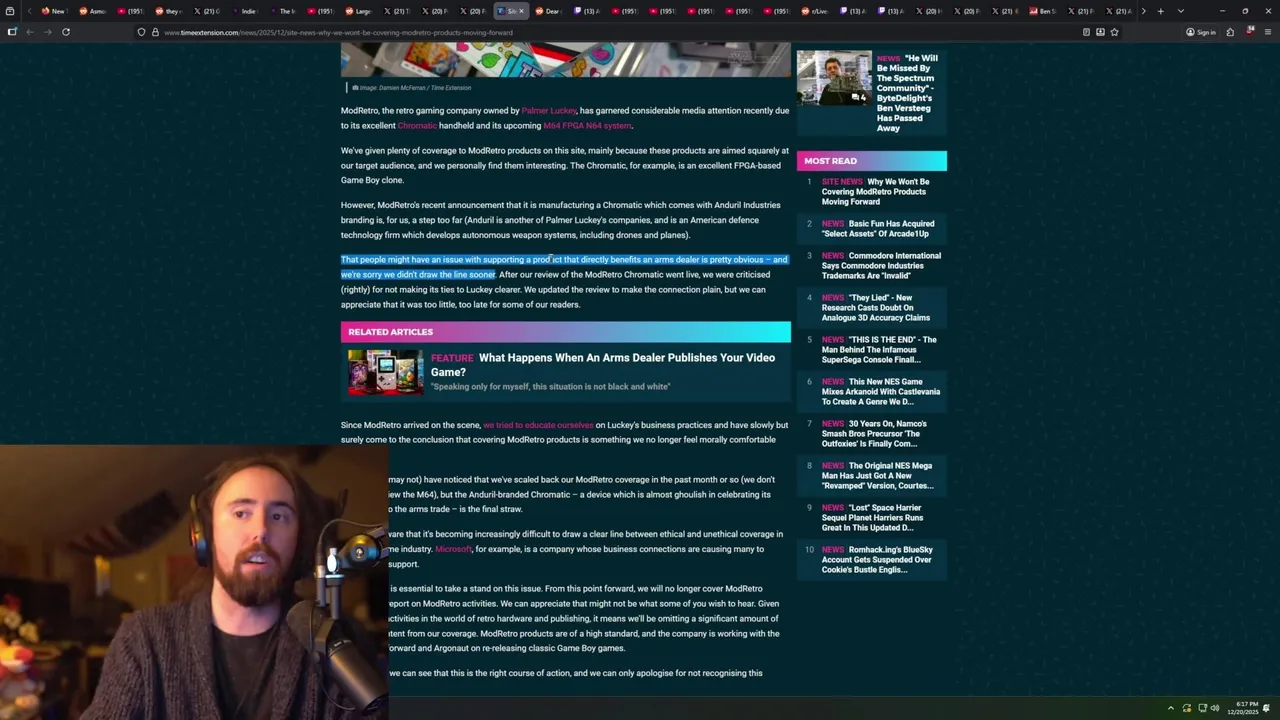Open the M64 FPGA N64 system link
The image size is (1280, 720).
[587, 126]
